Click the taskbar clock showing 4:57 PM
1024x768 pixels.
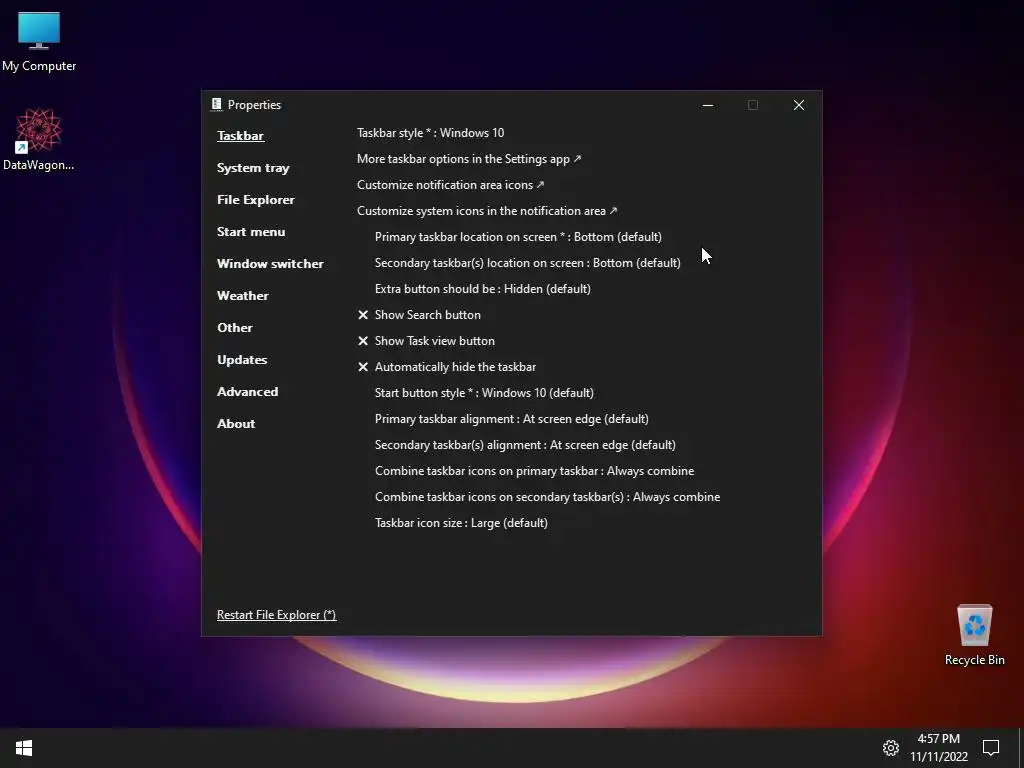(x=938, y=748)
